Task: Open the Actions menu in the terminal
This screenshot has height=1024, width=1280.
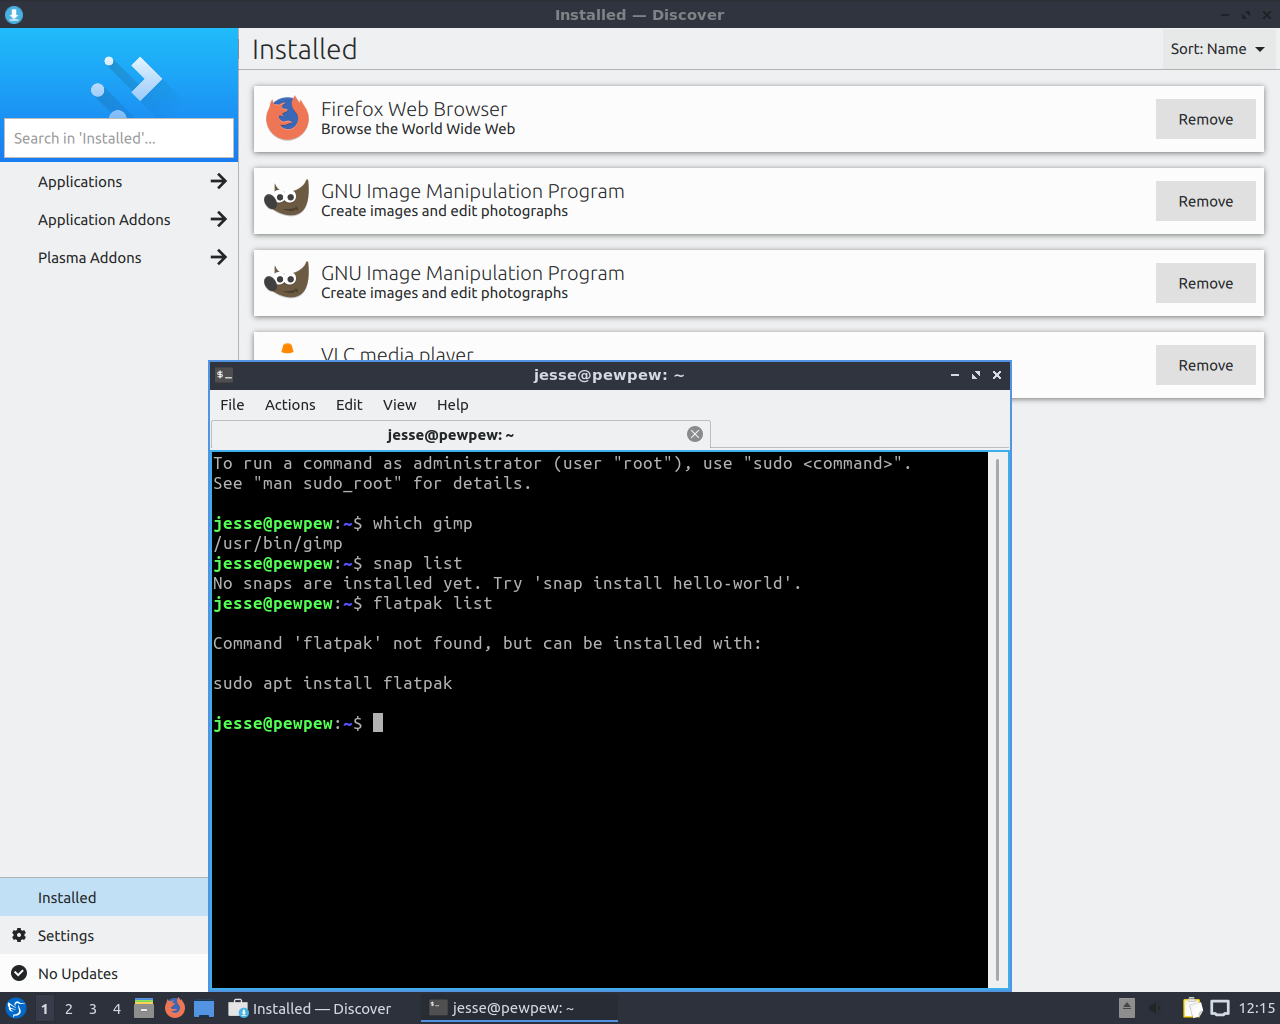Action: pos(290,405)
